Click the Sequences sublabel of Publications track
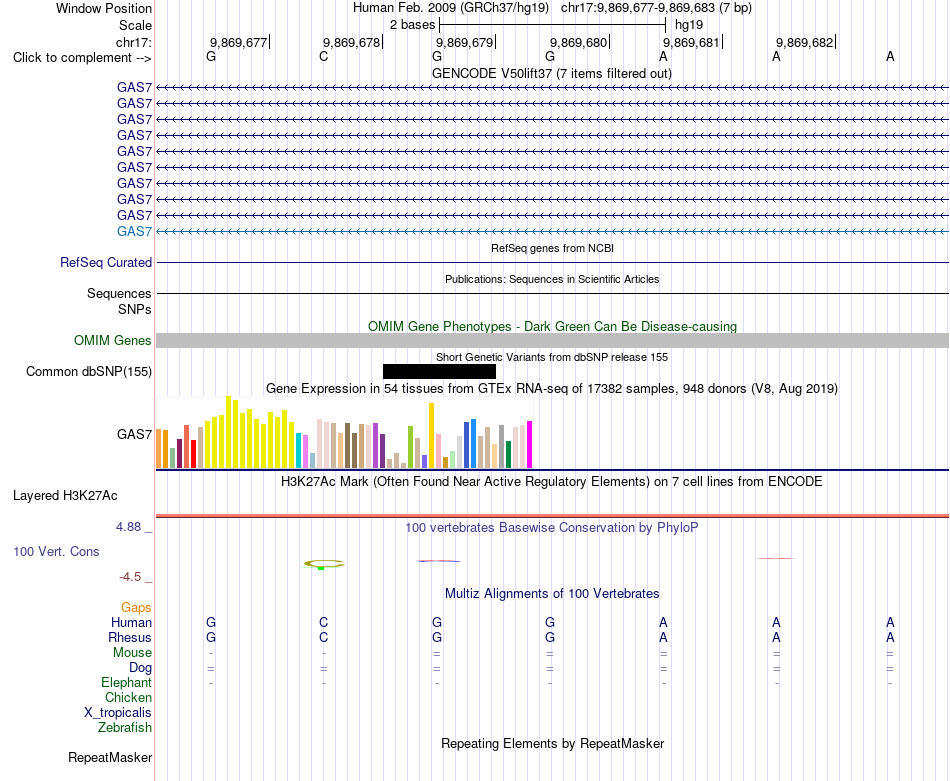 119,293
